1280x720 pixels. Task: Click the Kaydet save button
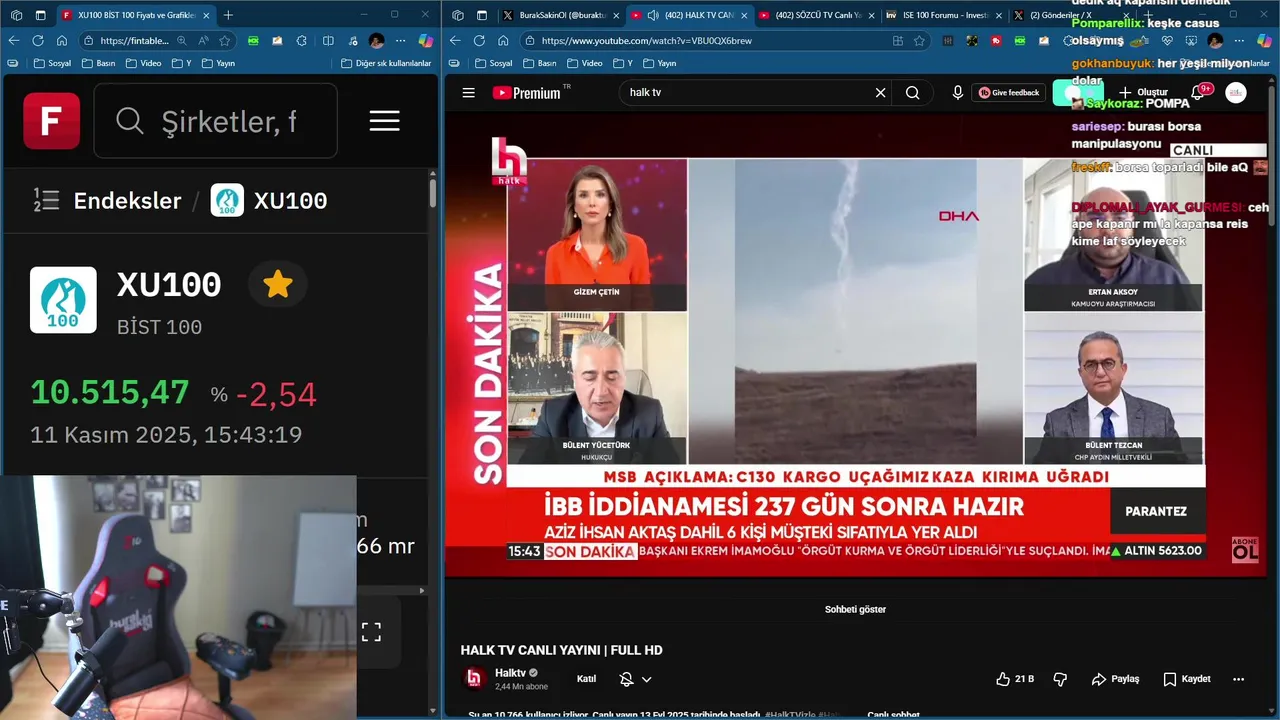[x=1186, y=679]
